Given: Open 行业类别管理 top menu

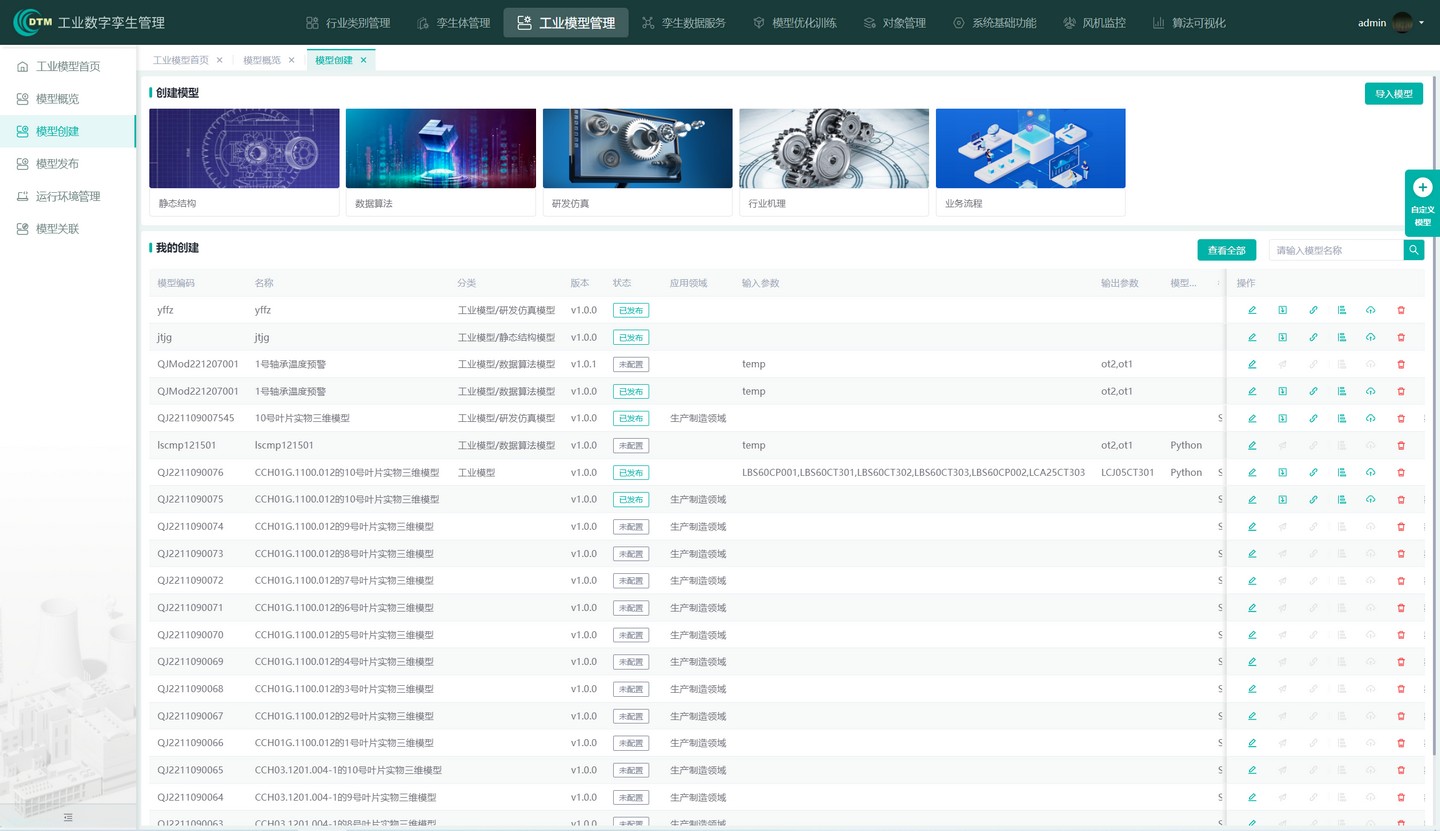Looking at the screenshot, I should tap(348, 23).
